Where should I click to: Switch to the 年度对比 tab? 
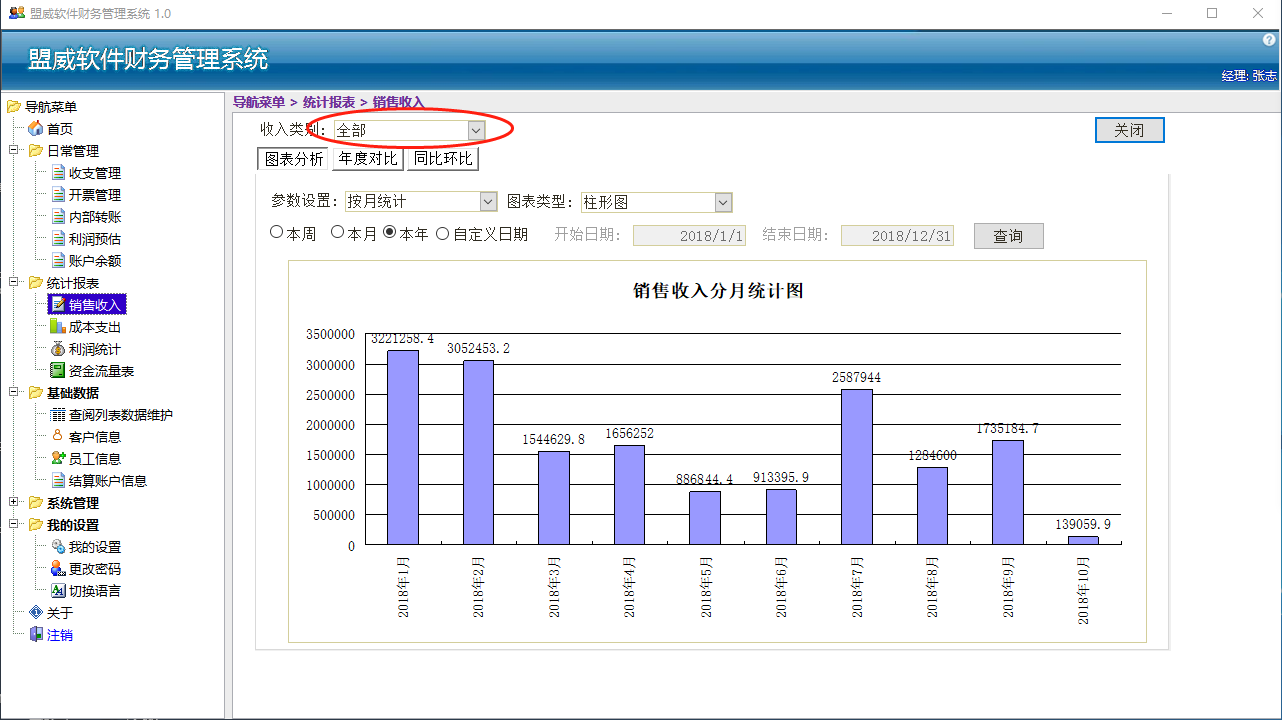(367, 158)
